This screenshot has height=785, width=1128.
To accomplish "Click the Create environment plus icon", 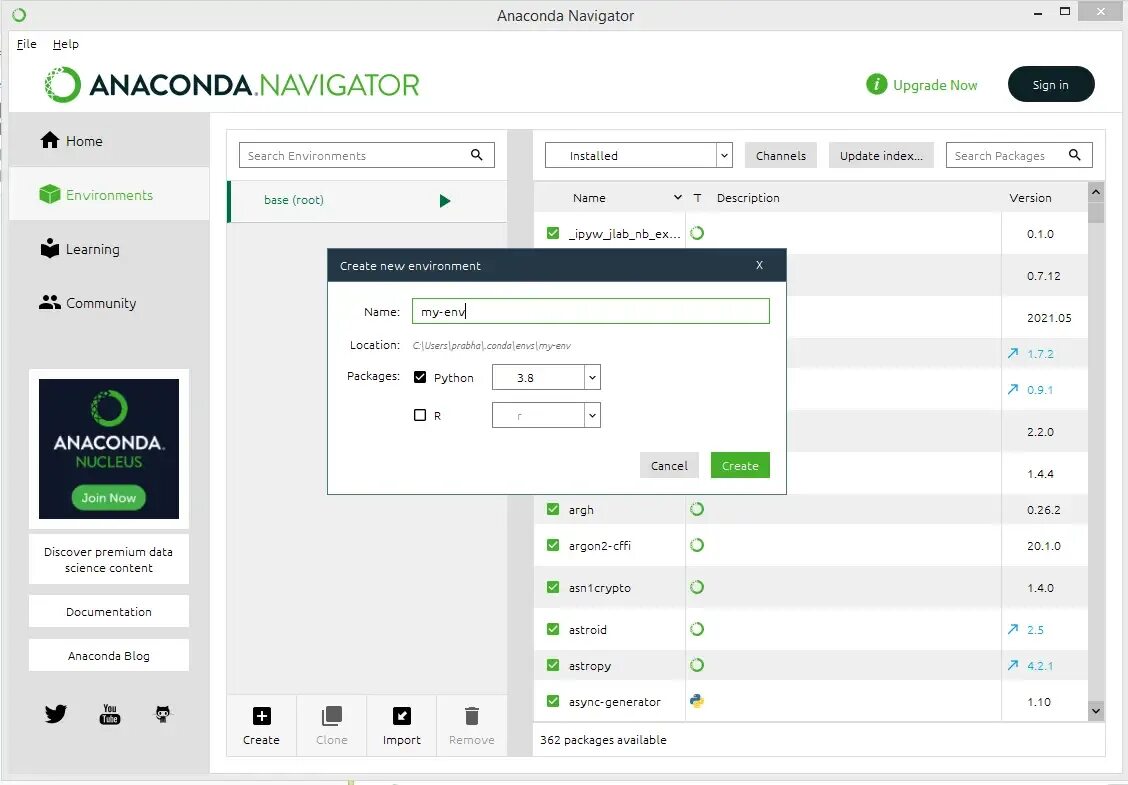I will (262, 716).
